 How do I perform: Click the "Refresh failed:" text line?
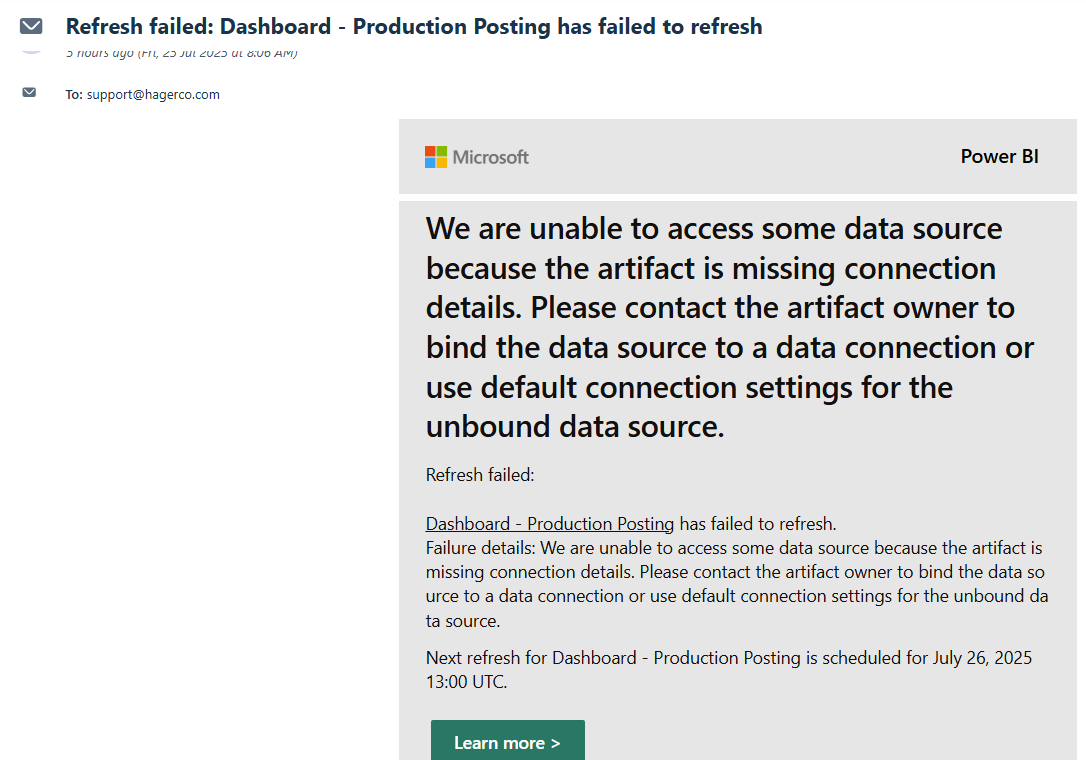(480, 475)
